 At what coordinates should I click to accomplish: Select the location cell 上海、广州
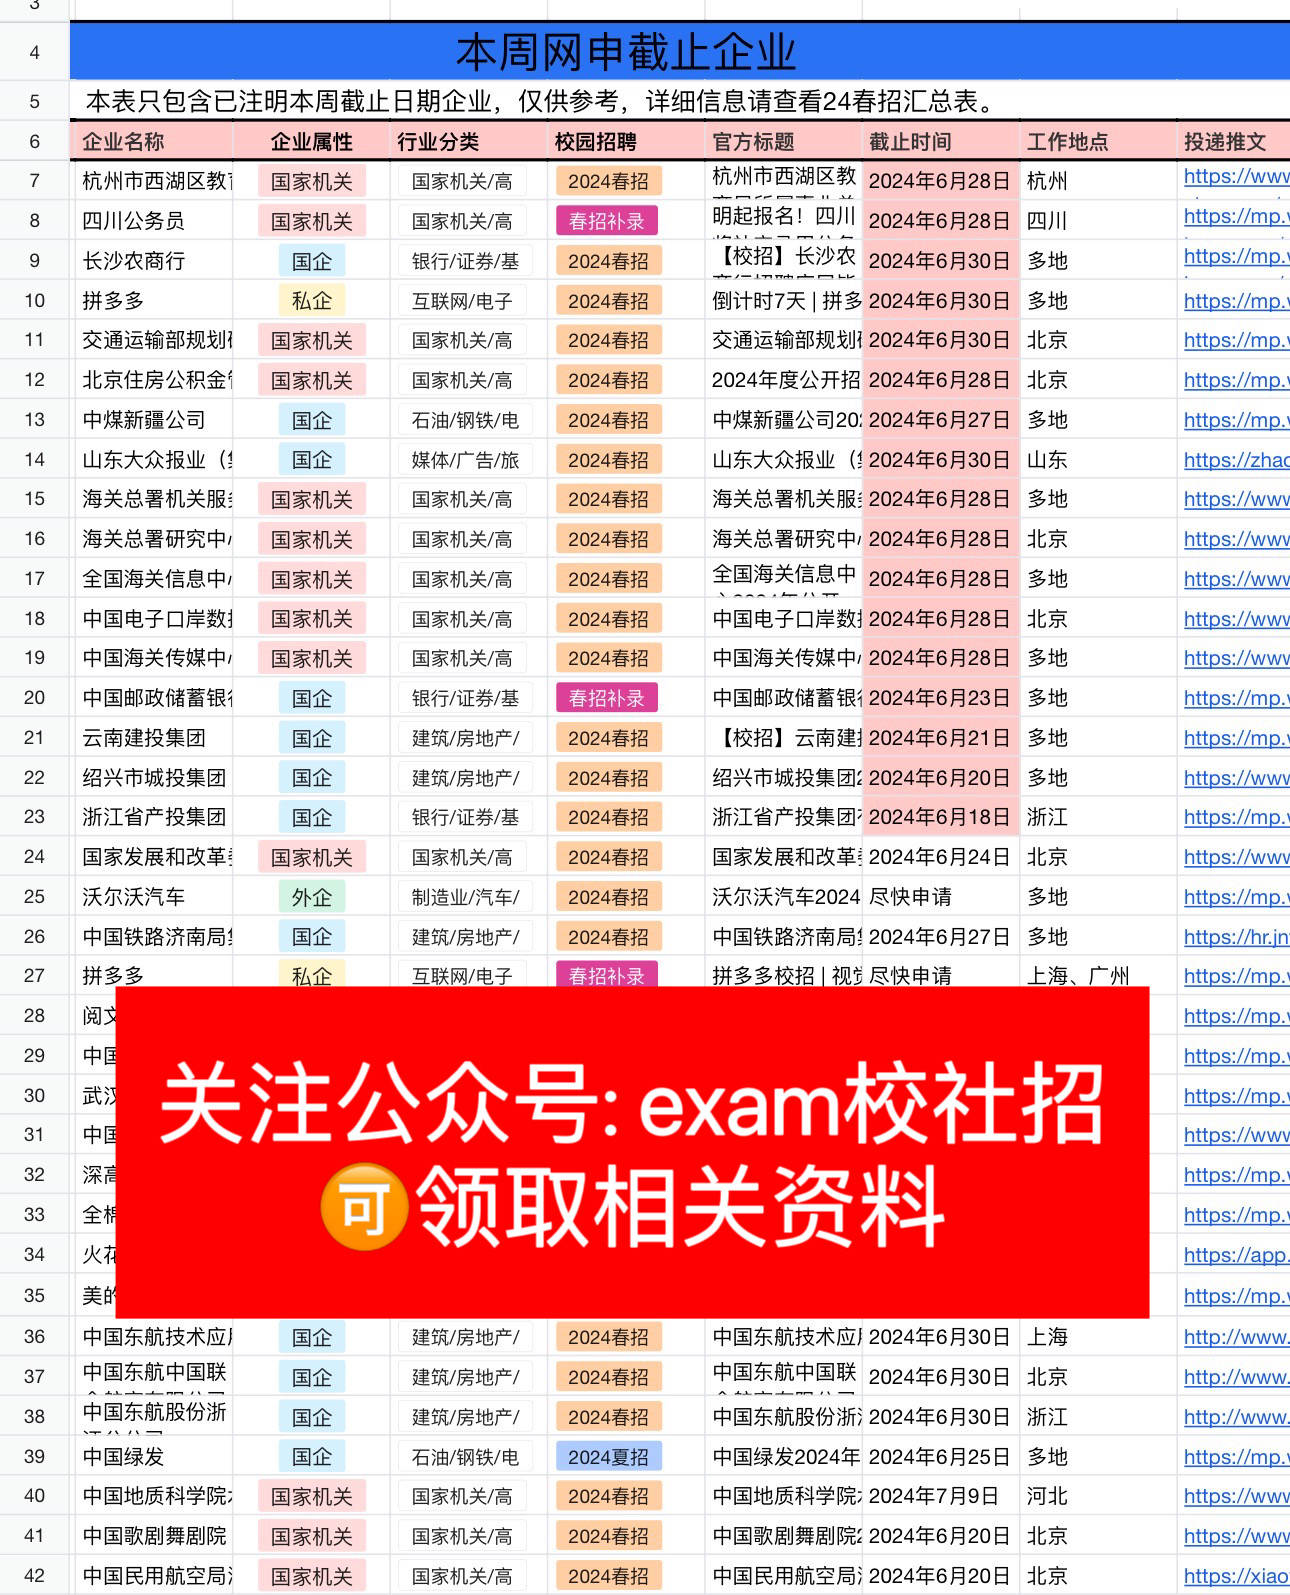pyautogui.click(x=1097, y=974)
